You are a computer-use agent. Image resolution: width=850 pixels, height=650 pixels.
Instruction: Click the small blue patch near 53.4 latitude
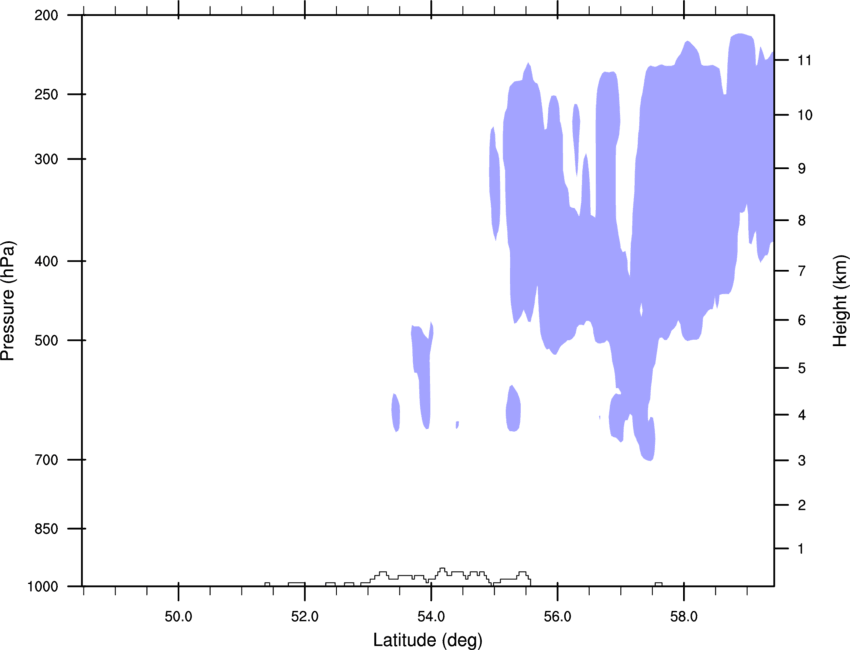[396, 413]
